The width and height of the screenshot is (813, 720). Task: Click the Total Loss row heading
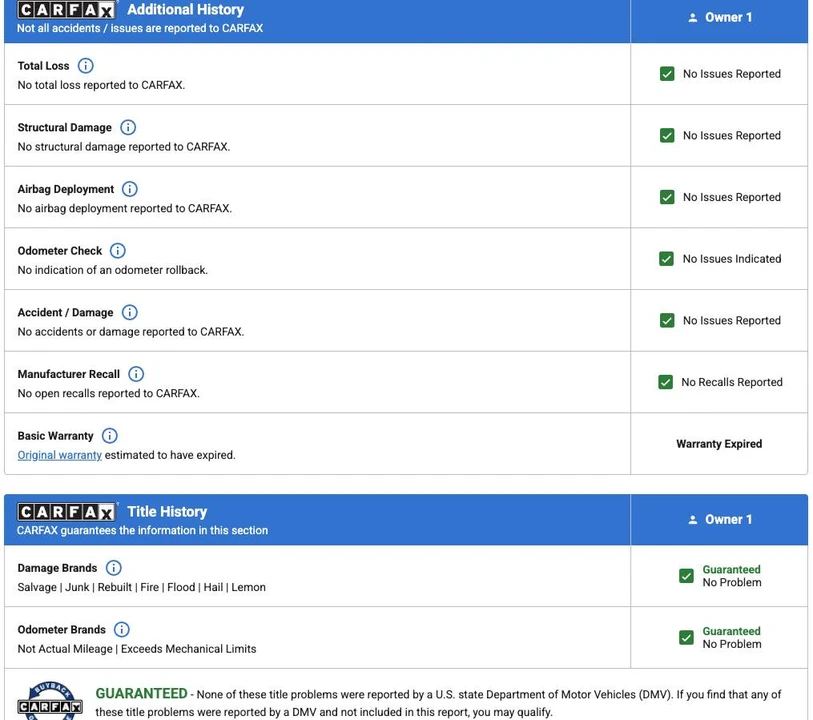pyautogui.click(x=44, y=66)
